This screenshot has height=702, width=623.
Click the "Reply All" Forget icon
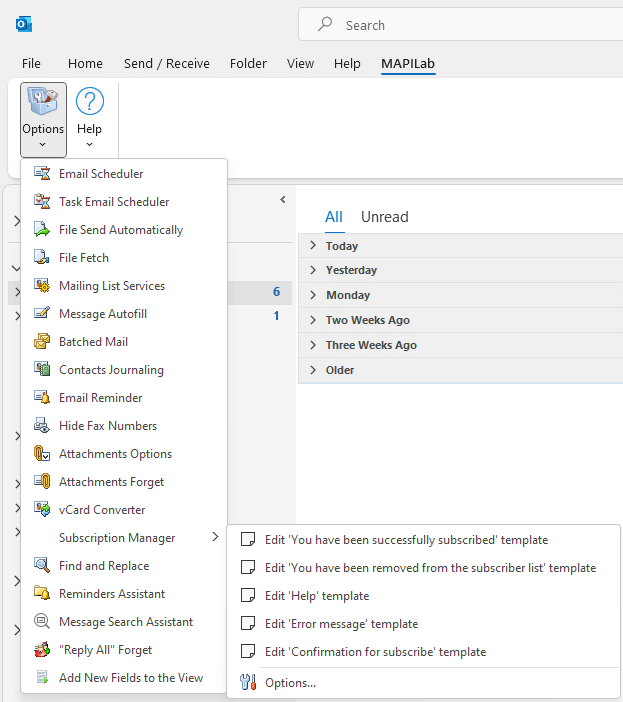42,650
